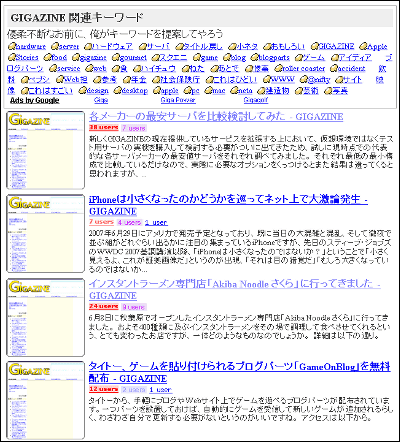Click the tag icon next to おもしろい
Image resolution: width=400 pixels, height=442 pixels.
[x=267, y=46]
